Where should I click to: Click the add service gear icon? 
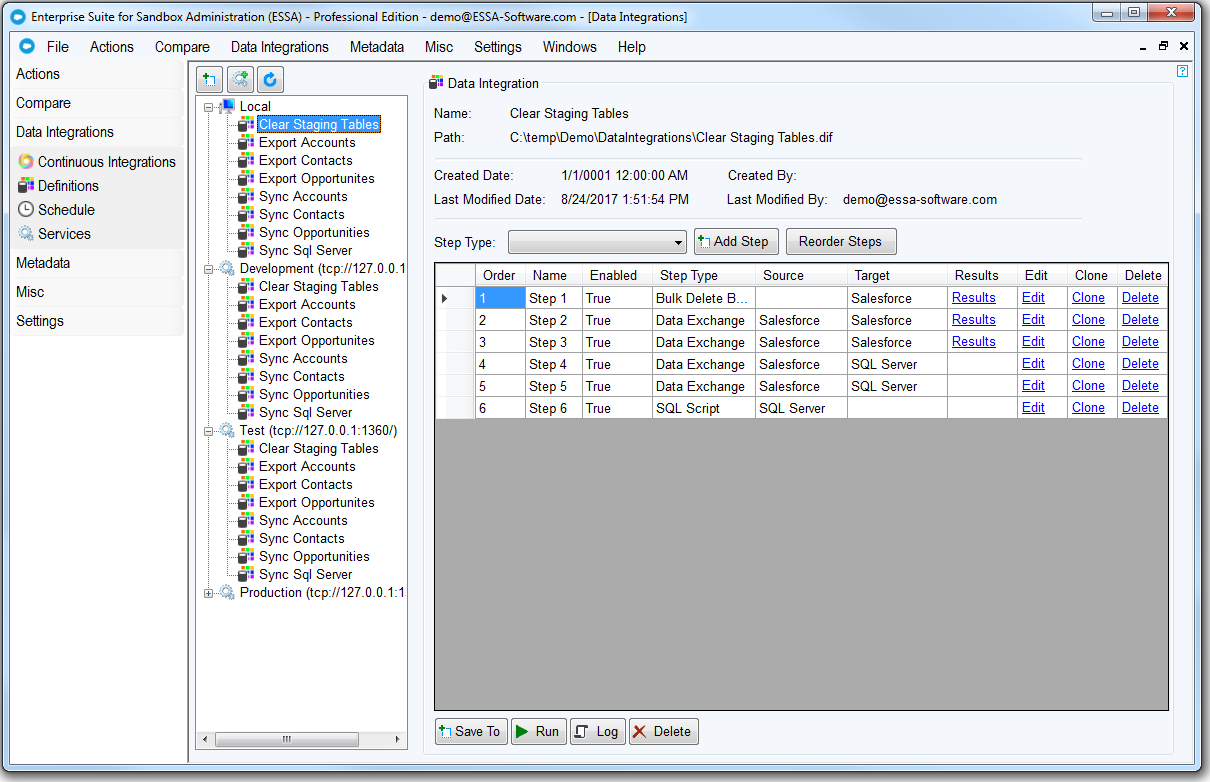pyautogui.click(x=240, y=80)
